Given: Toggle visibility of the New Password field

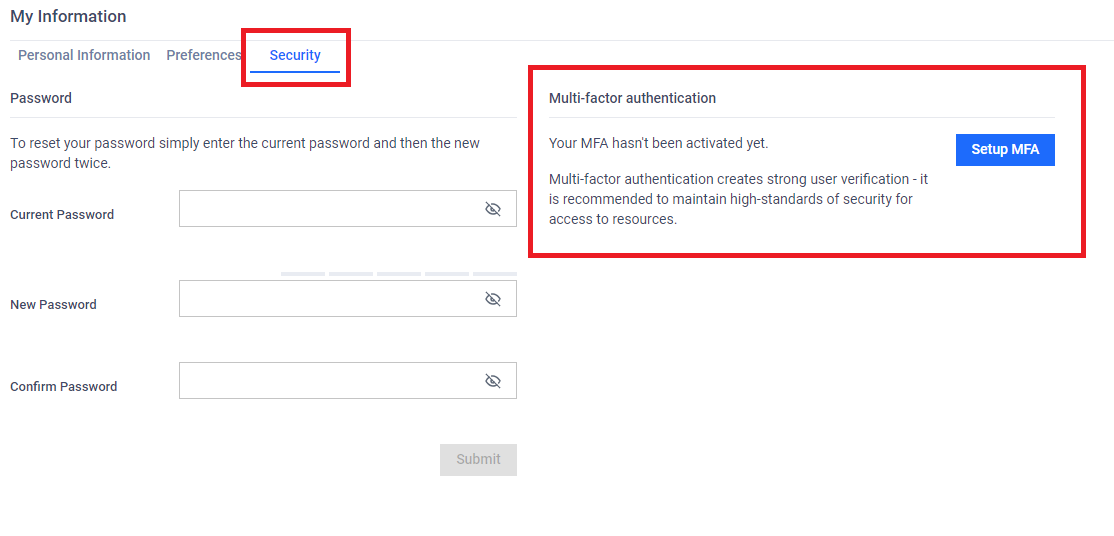Looking at the screenshot, I should [x=492, y=299].
